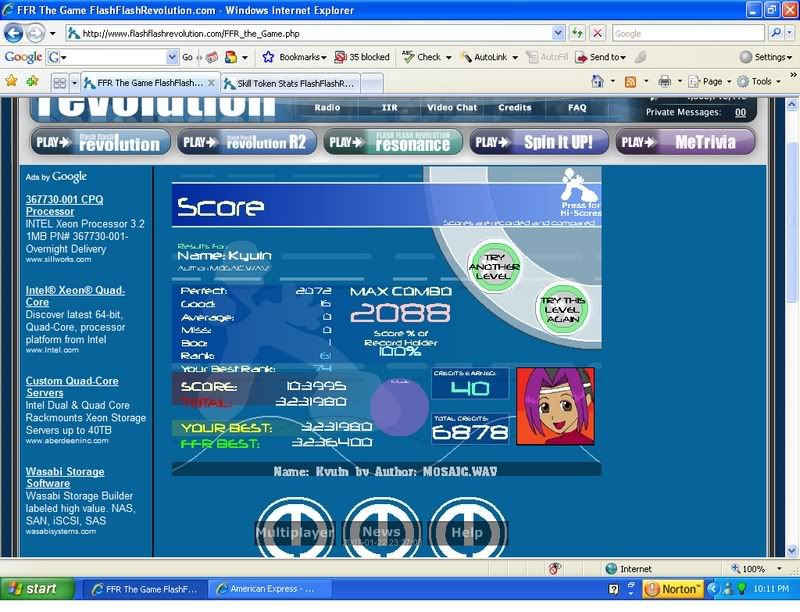Click the Windows Start button

pyautogui.click(x=37, y=589)
